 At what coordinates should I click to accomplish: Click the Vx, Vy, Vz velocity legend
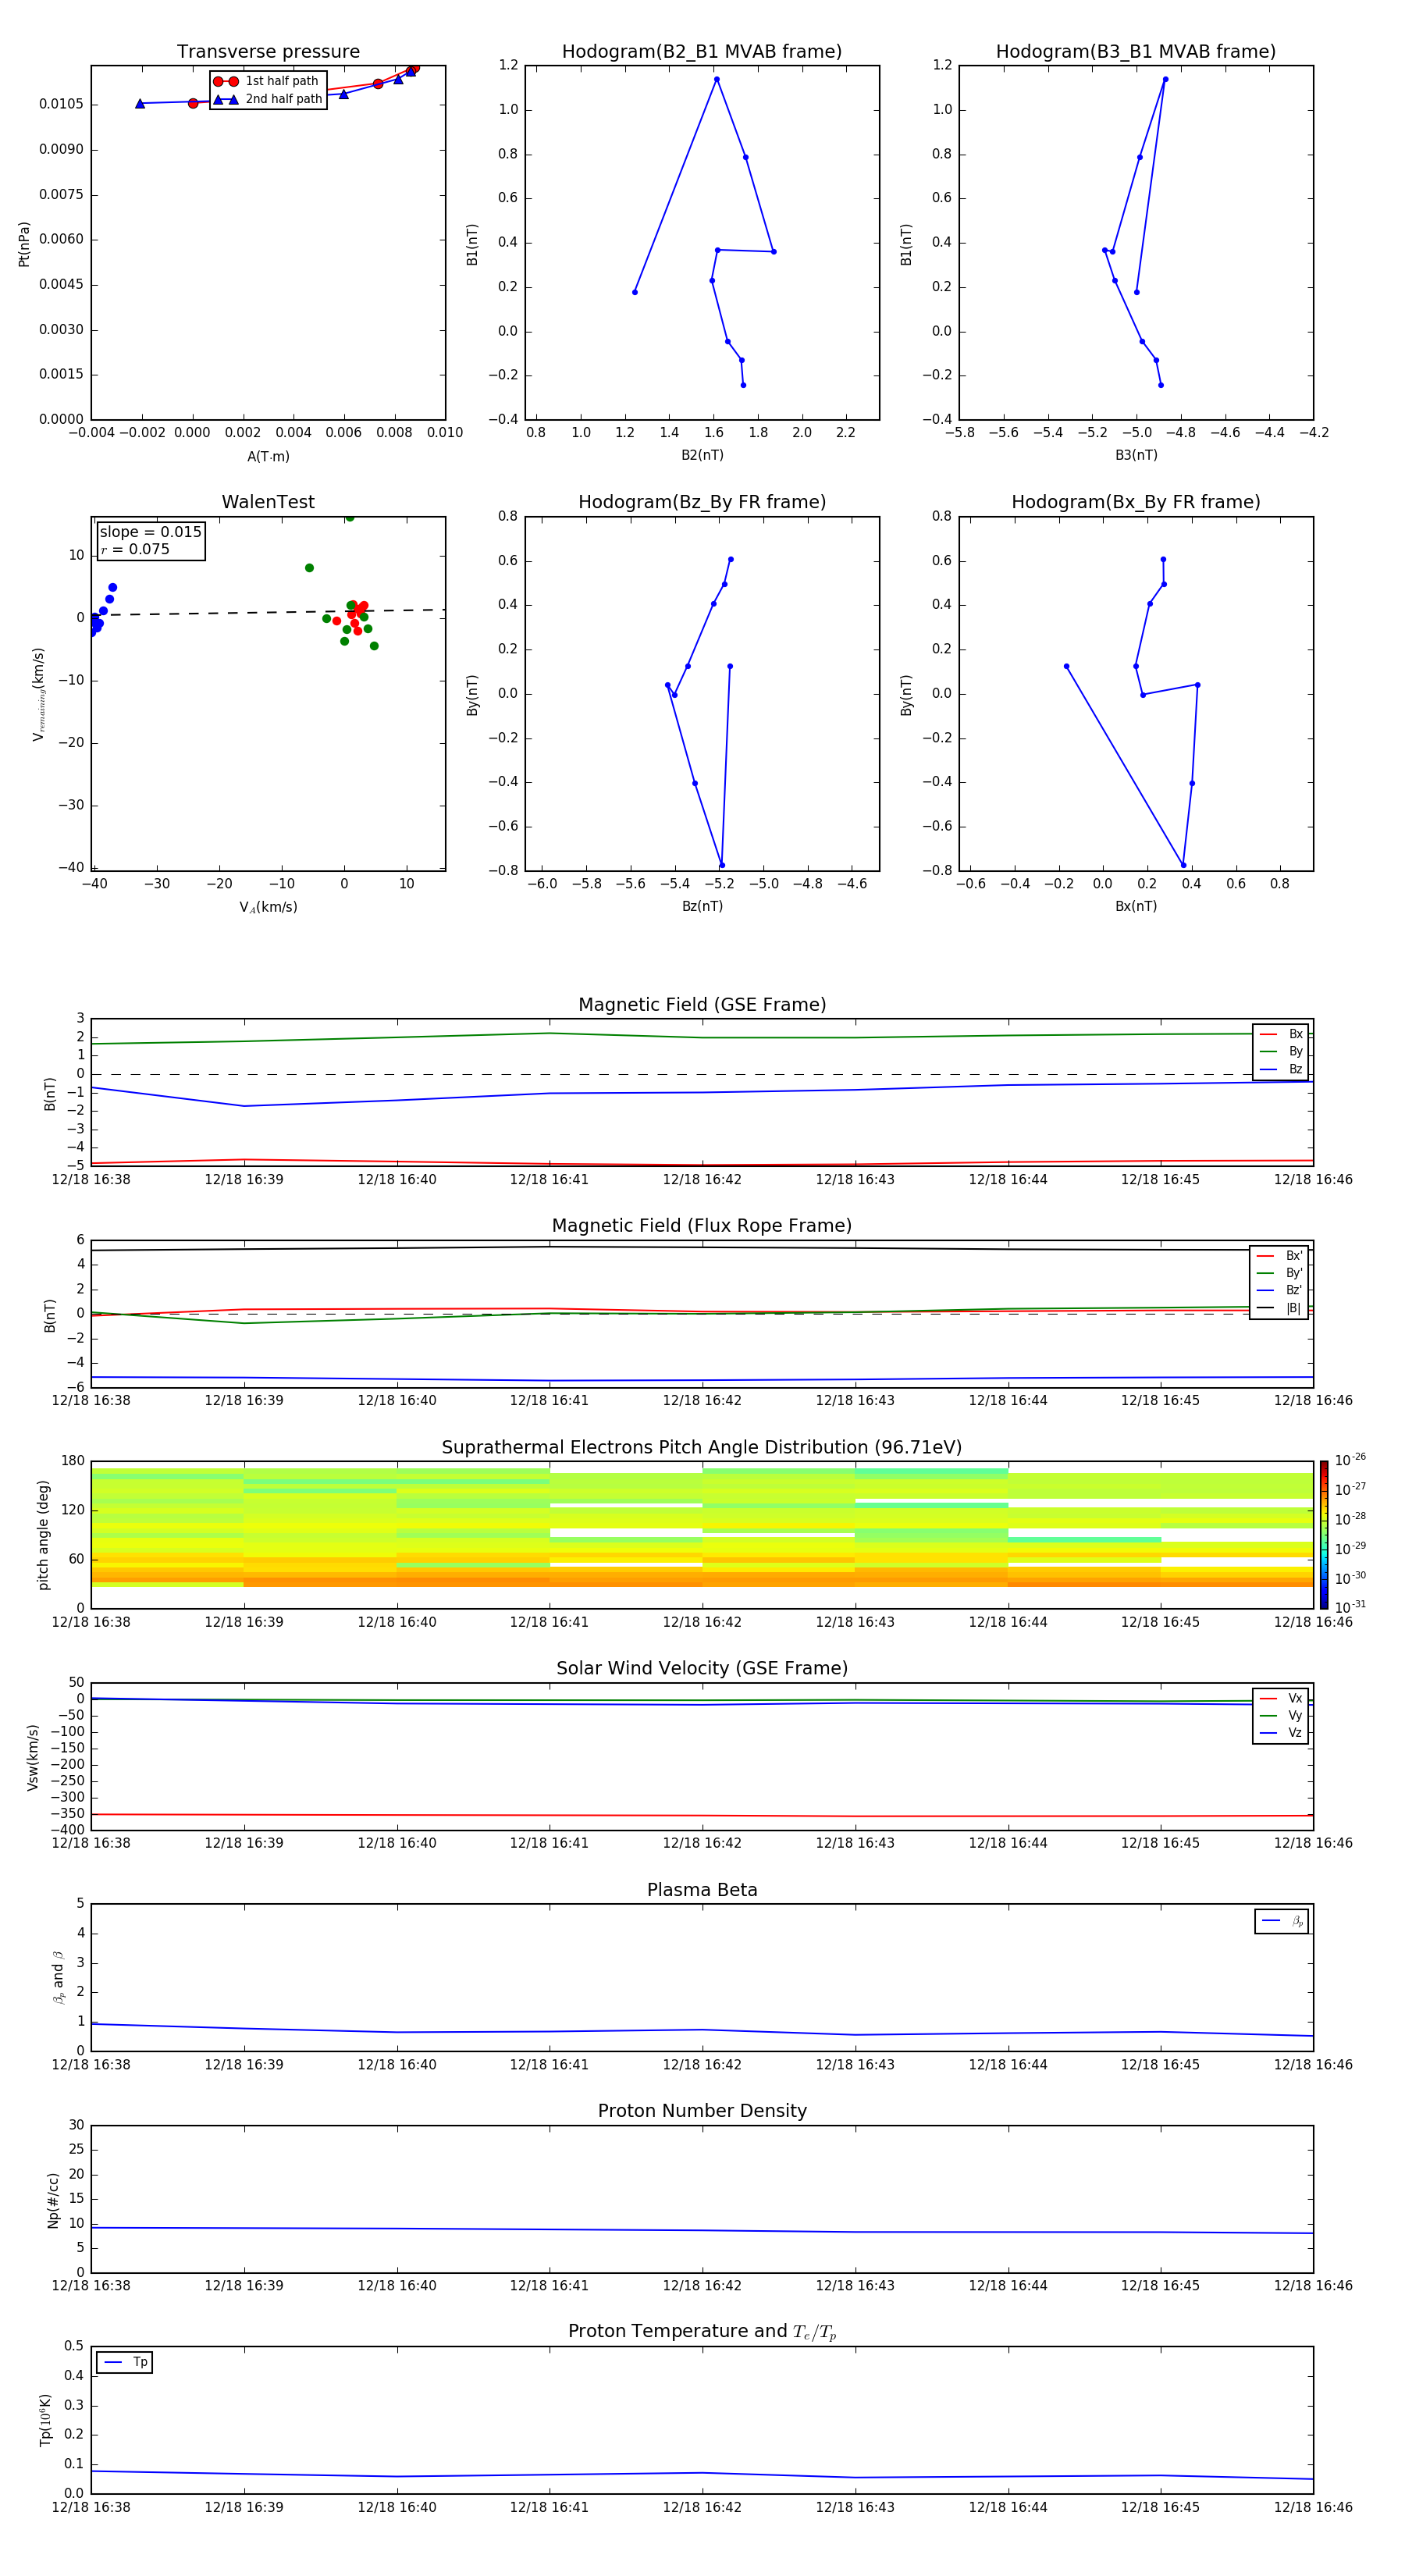[1280, 1716]
